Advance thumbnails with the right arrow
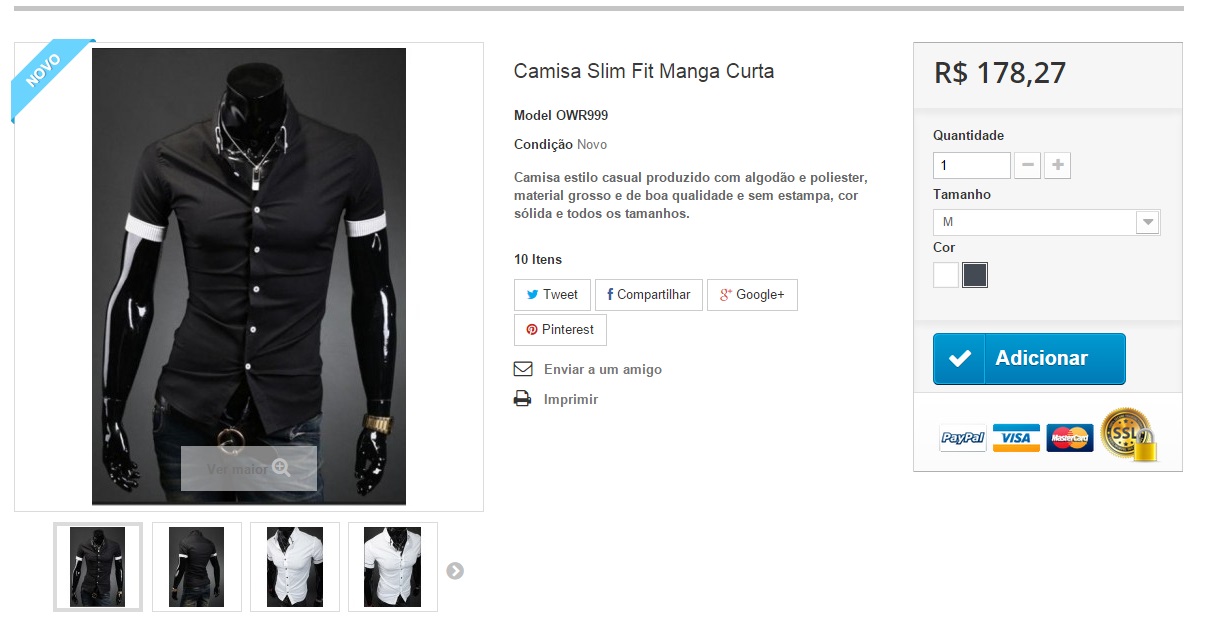Viewport: 1217px width, 617px height. [x=455, y=571]
